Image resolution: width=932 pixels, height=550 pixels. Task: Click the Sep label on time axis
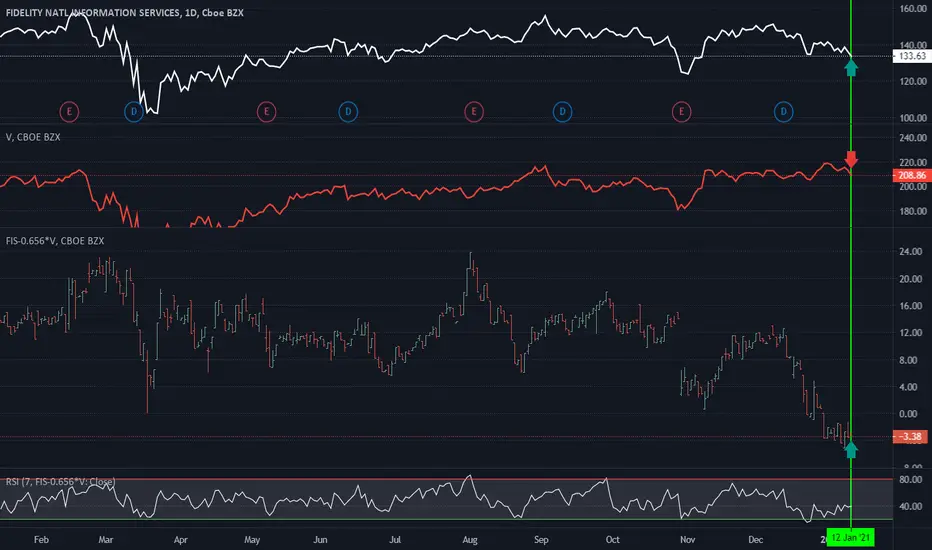point(541,540)
